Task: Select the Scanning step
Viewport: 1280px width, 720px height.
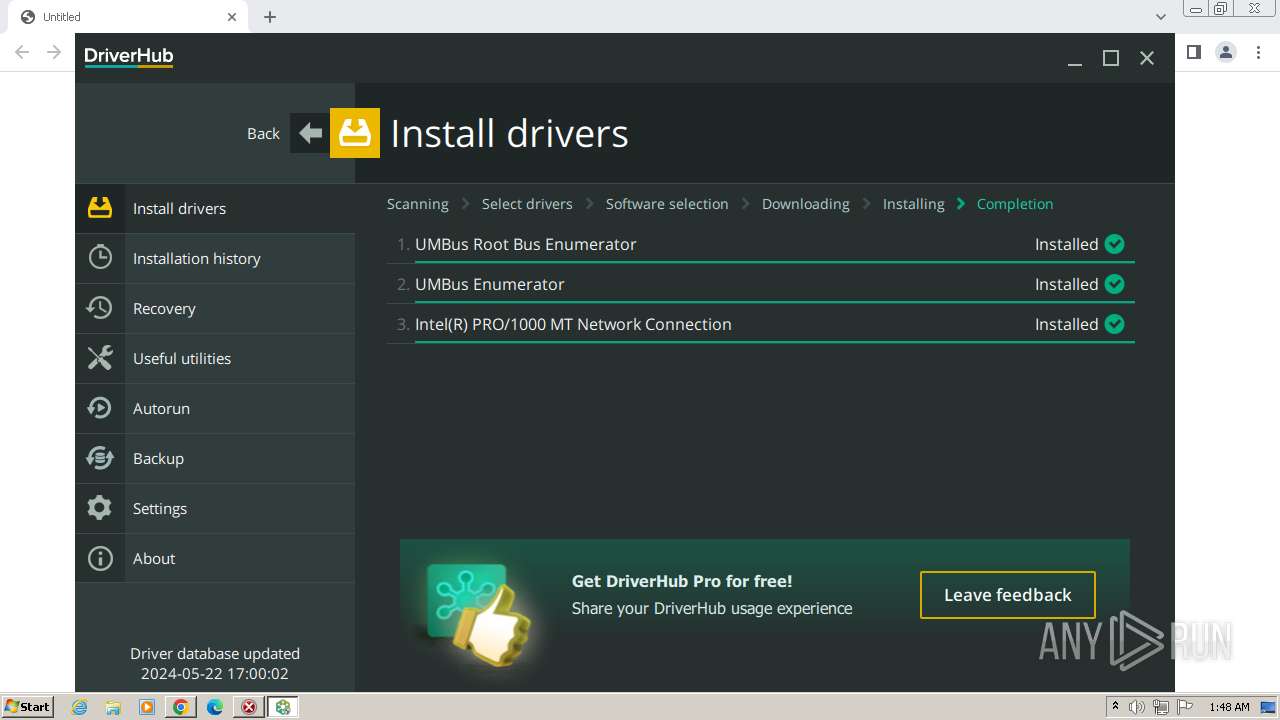Action: [x=417, y=204]
